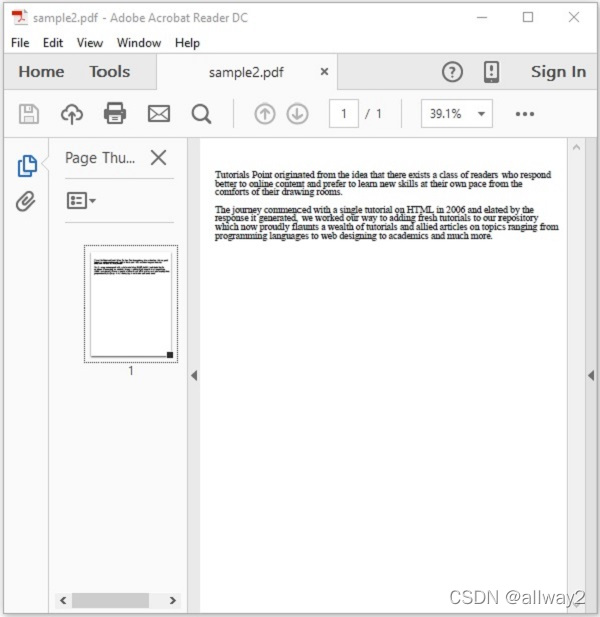Open the File menu
This screenshot has height=617, width=600.
20,42
